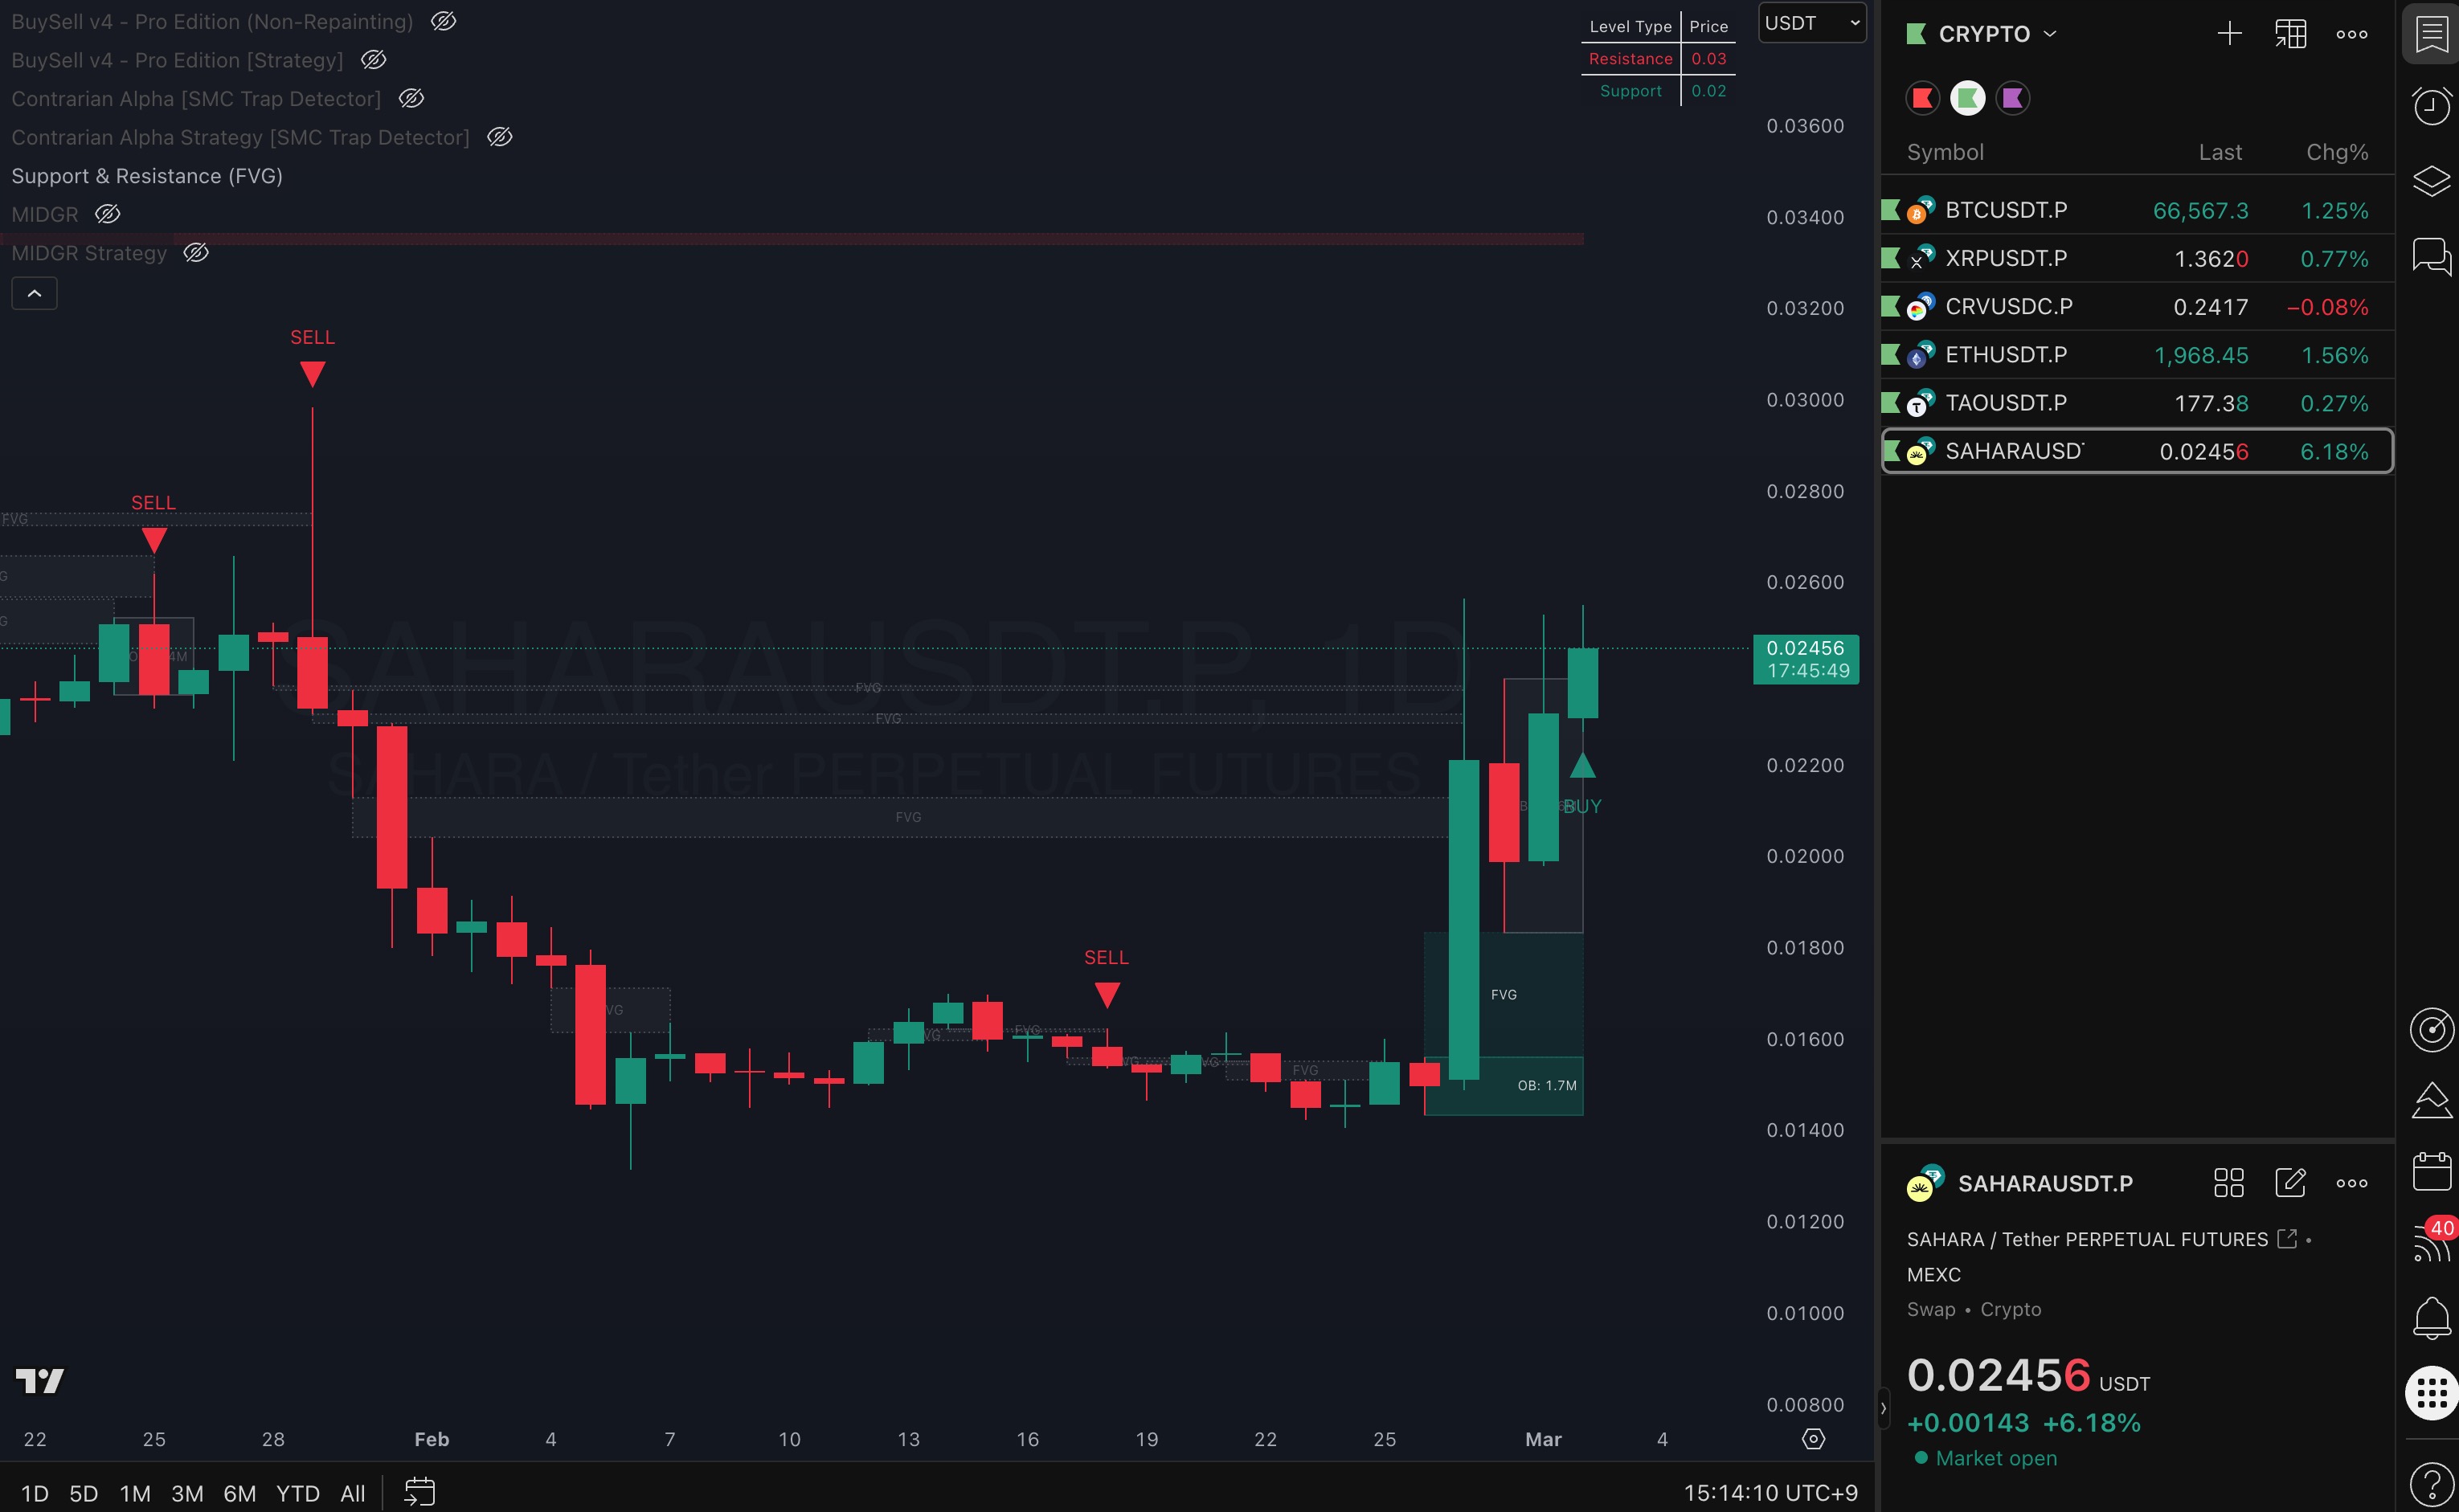Hide the Contrarian Alpha SMC Trap Detector

tap(411, 98)
